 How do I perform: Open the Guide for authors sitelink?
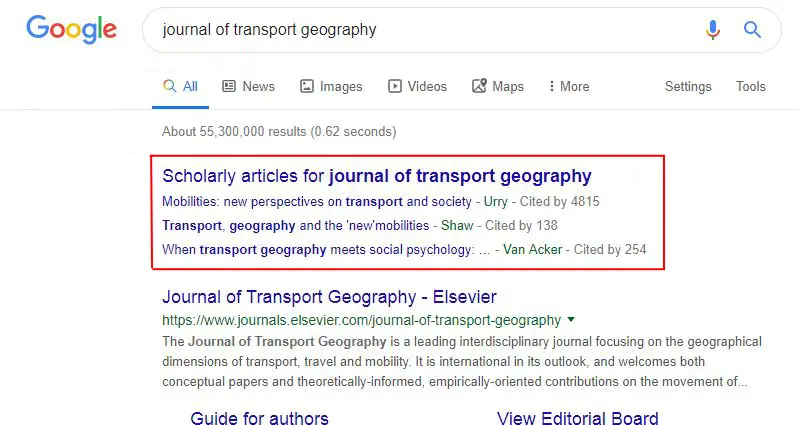[259, 419]
